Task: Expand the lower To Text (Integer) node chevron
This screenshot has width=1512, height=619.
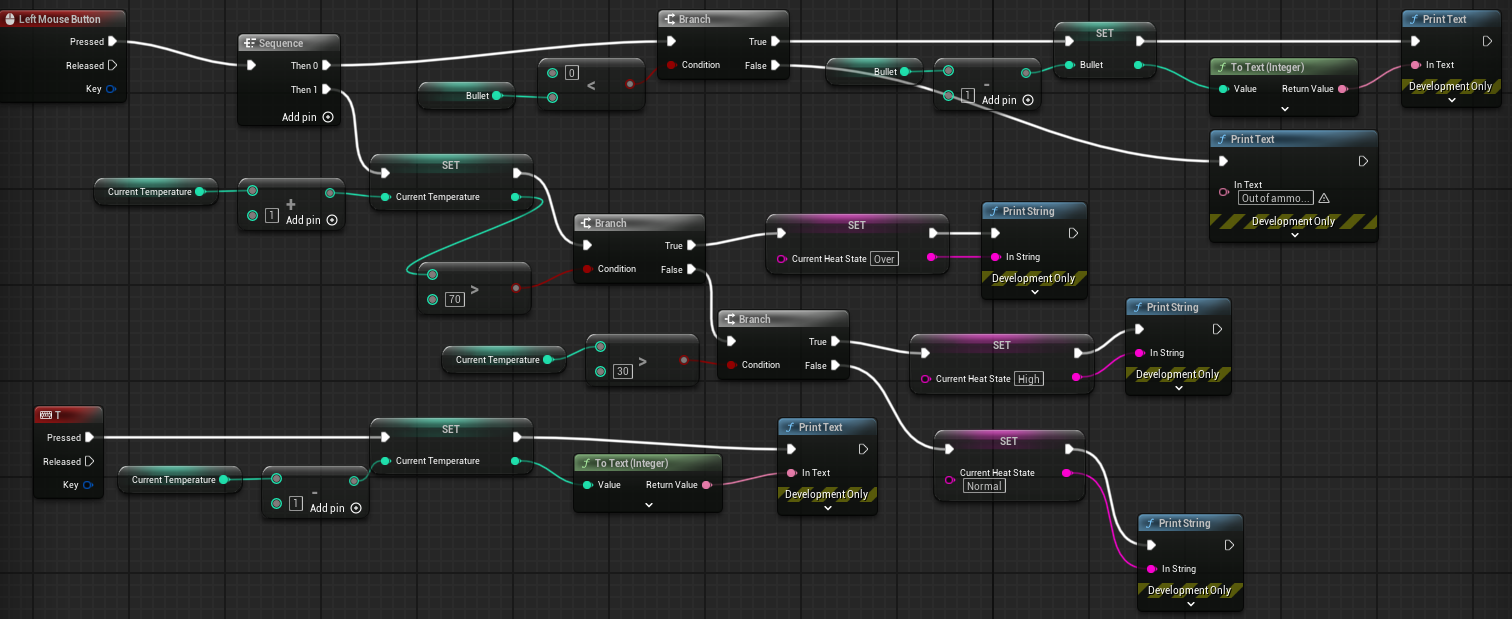Action: coord(648,505)
